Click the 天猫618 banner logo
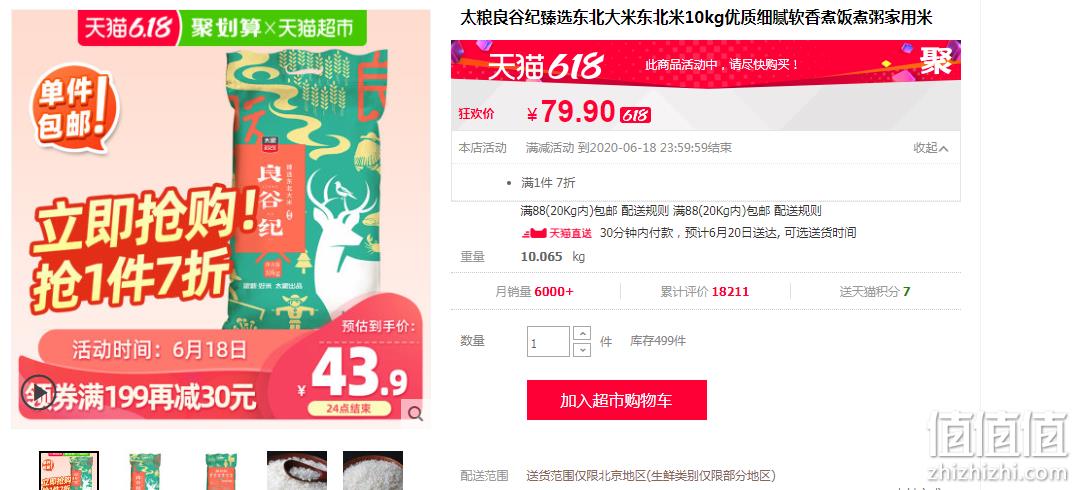Screen dimensions: 1077x490 click(546, 66)
